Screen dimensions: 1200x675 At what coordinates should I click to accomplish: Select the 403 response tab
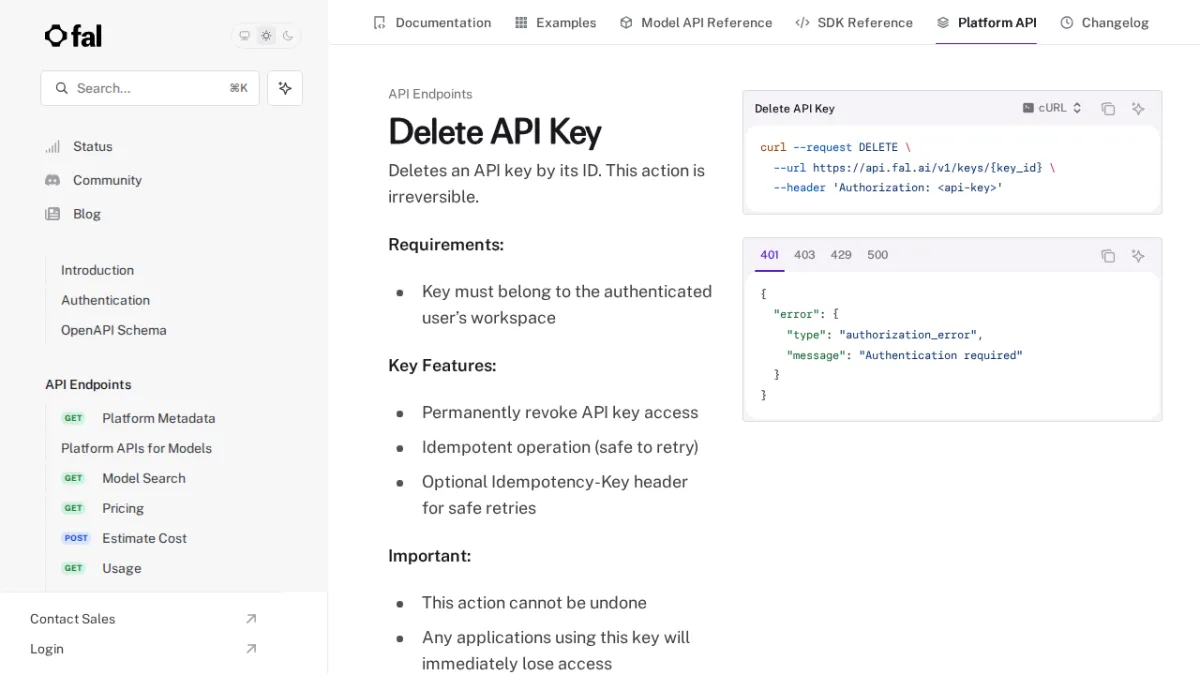pos(805,255)
